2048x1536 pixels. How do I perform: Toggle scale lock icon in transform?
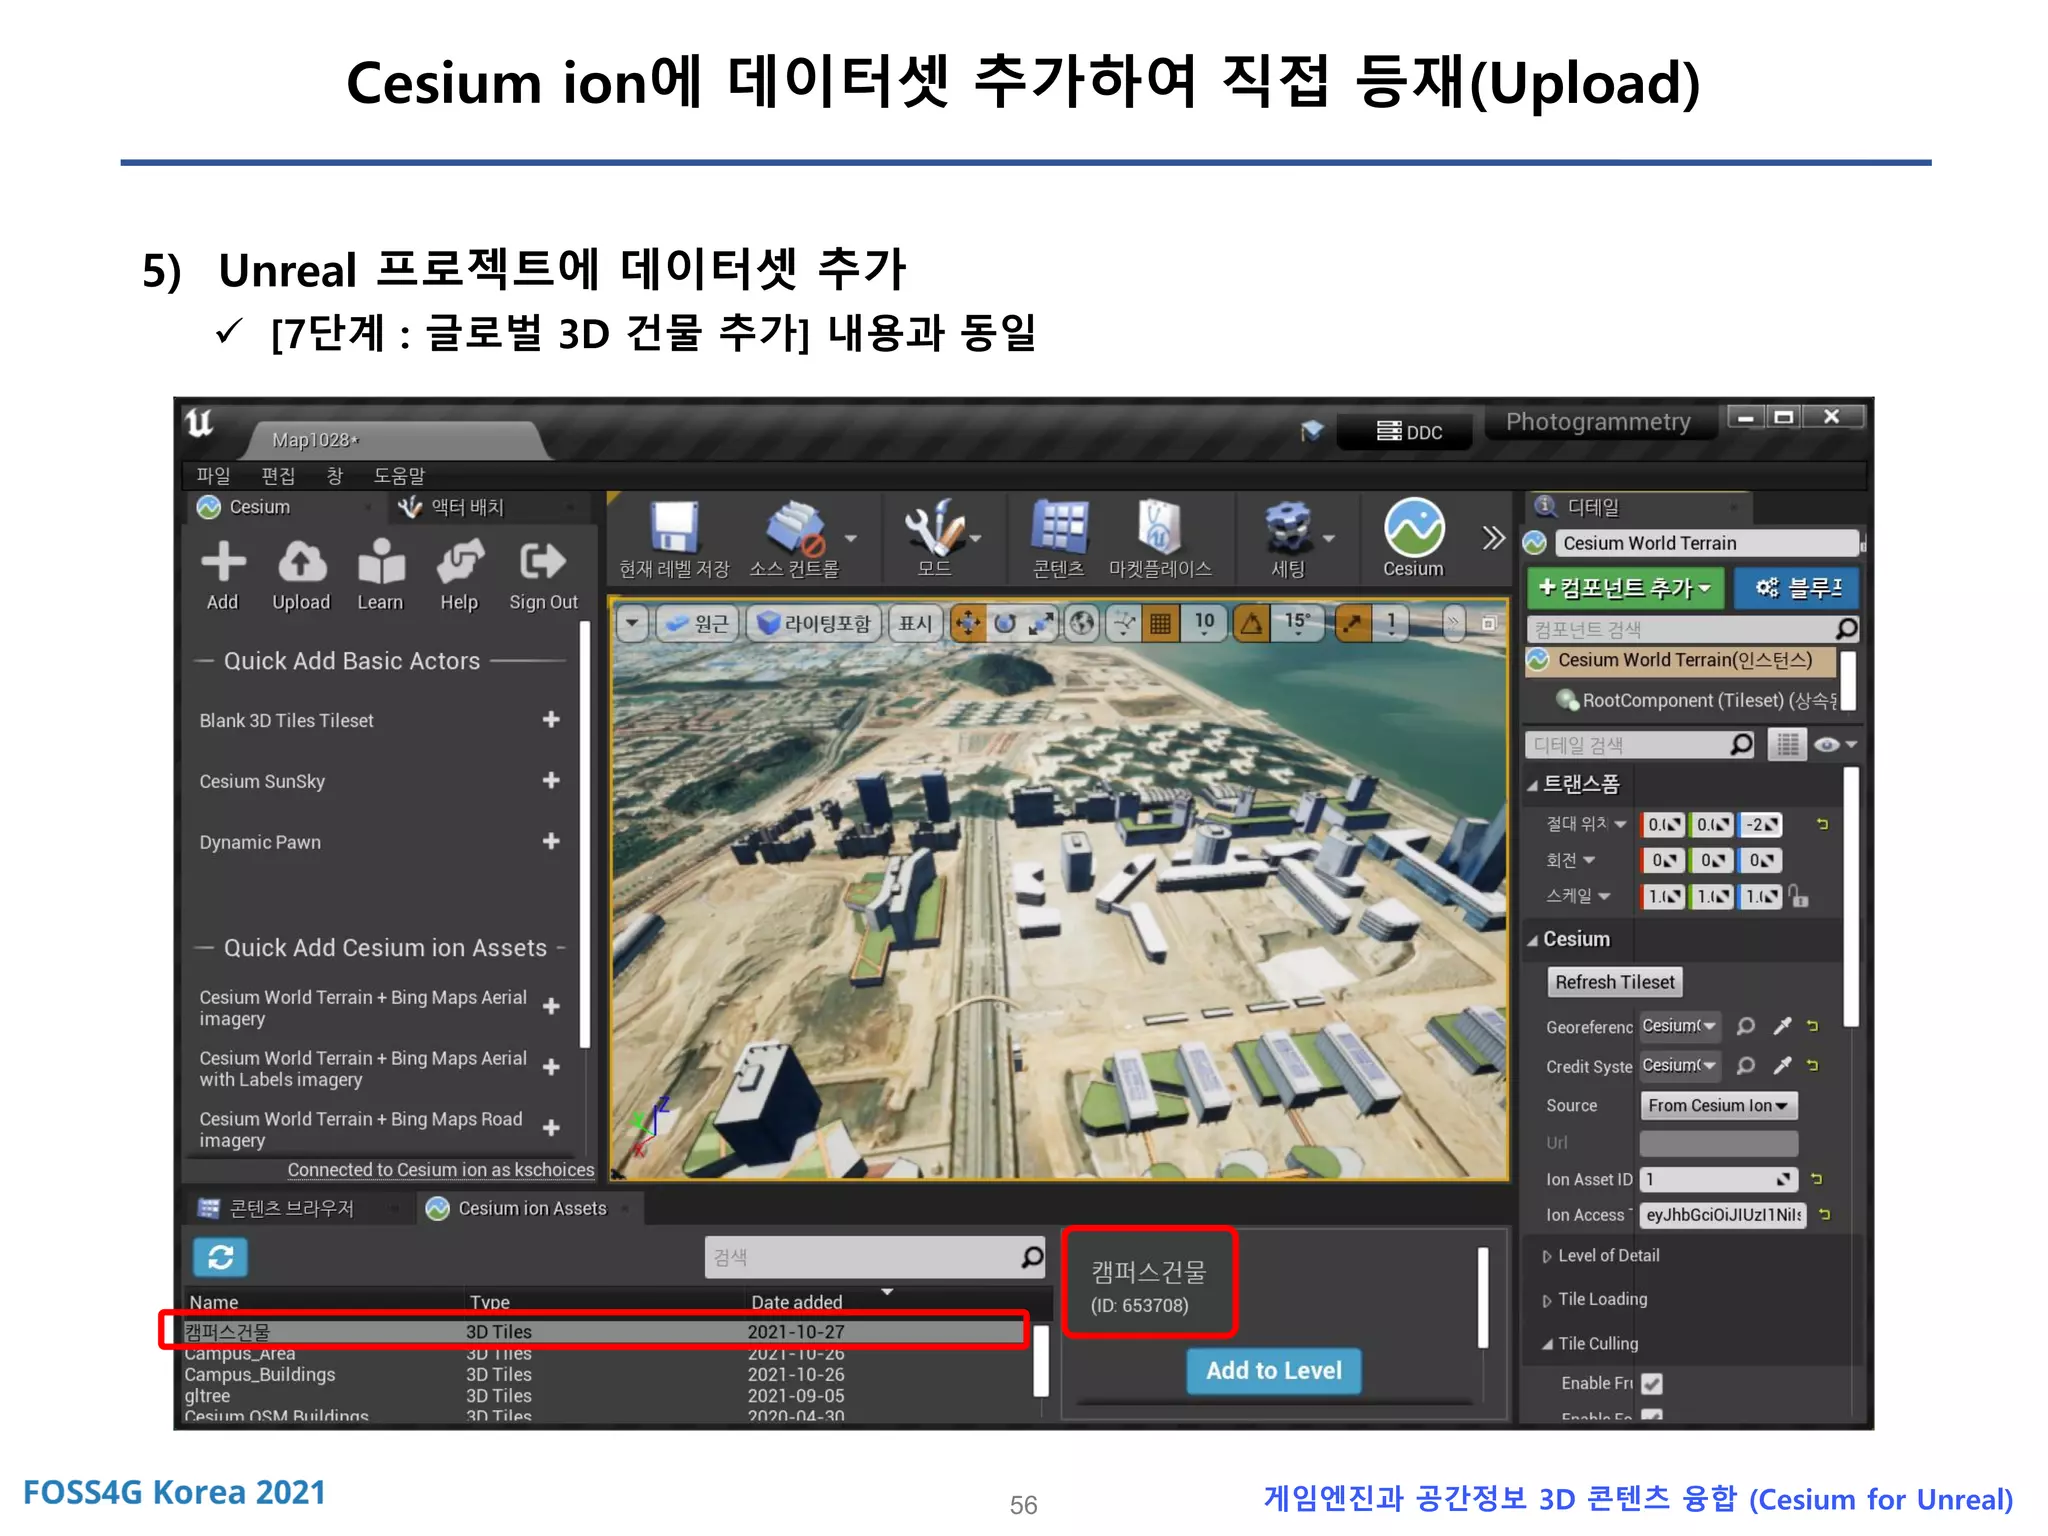(x=1798, y=896)
